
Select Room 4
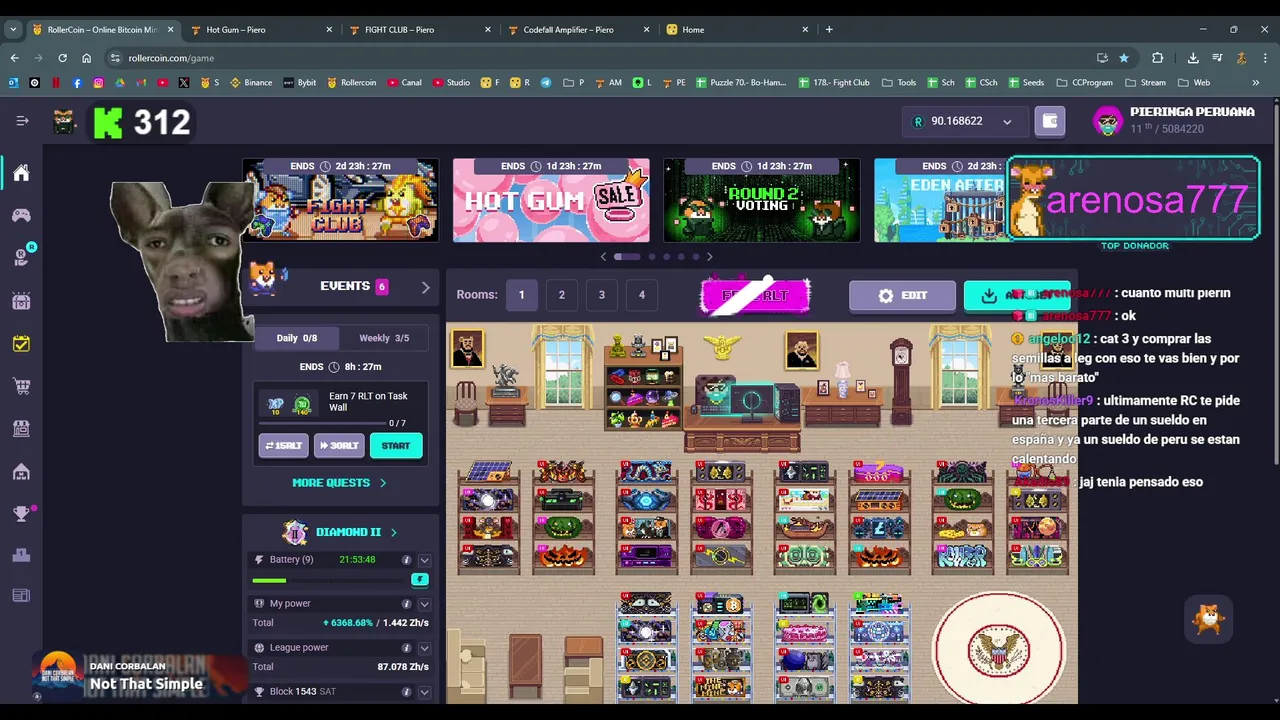(x=641, y=295)
